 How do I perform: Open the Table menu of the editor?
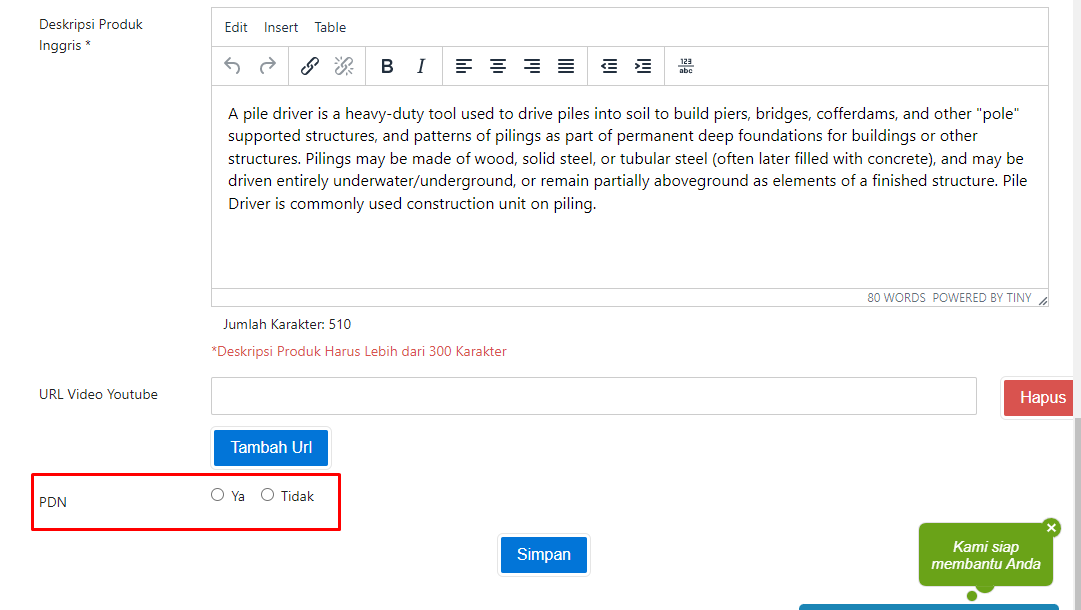(x=330, y=28)
